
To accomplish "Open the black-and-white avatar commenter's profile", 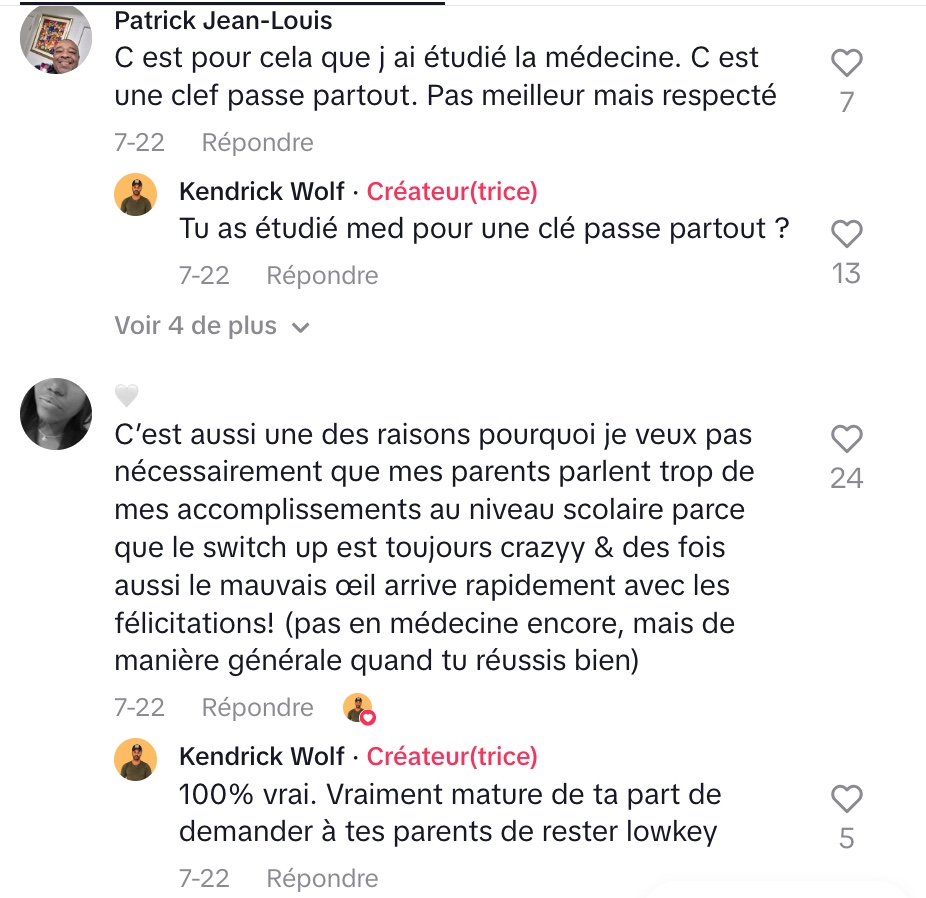I will 56,414.
